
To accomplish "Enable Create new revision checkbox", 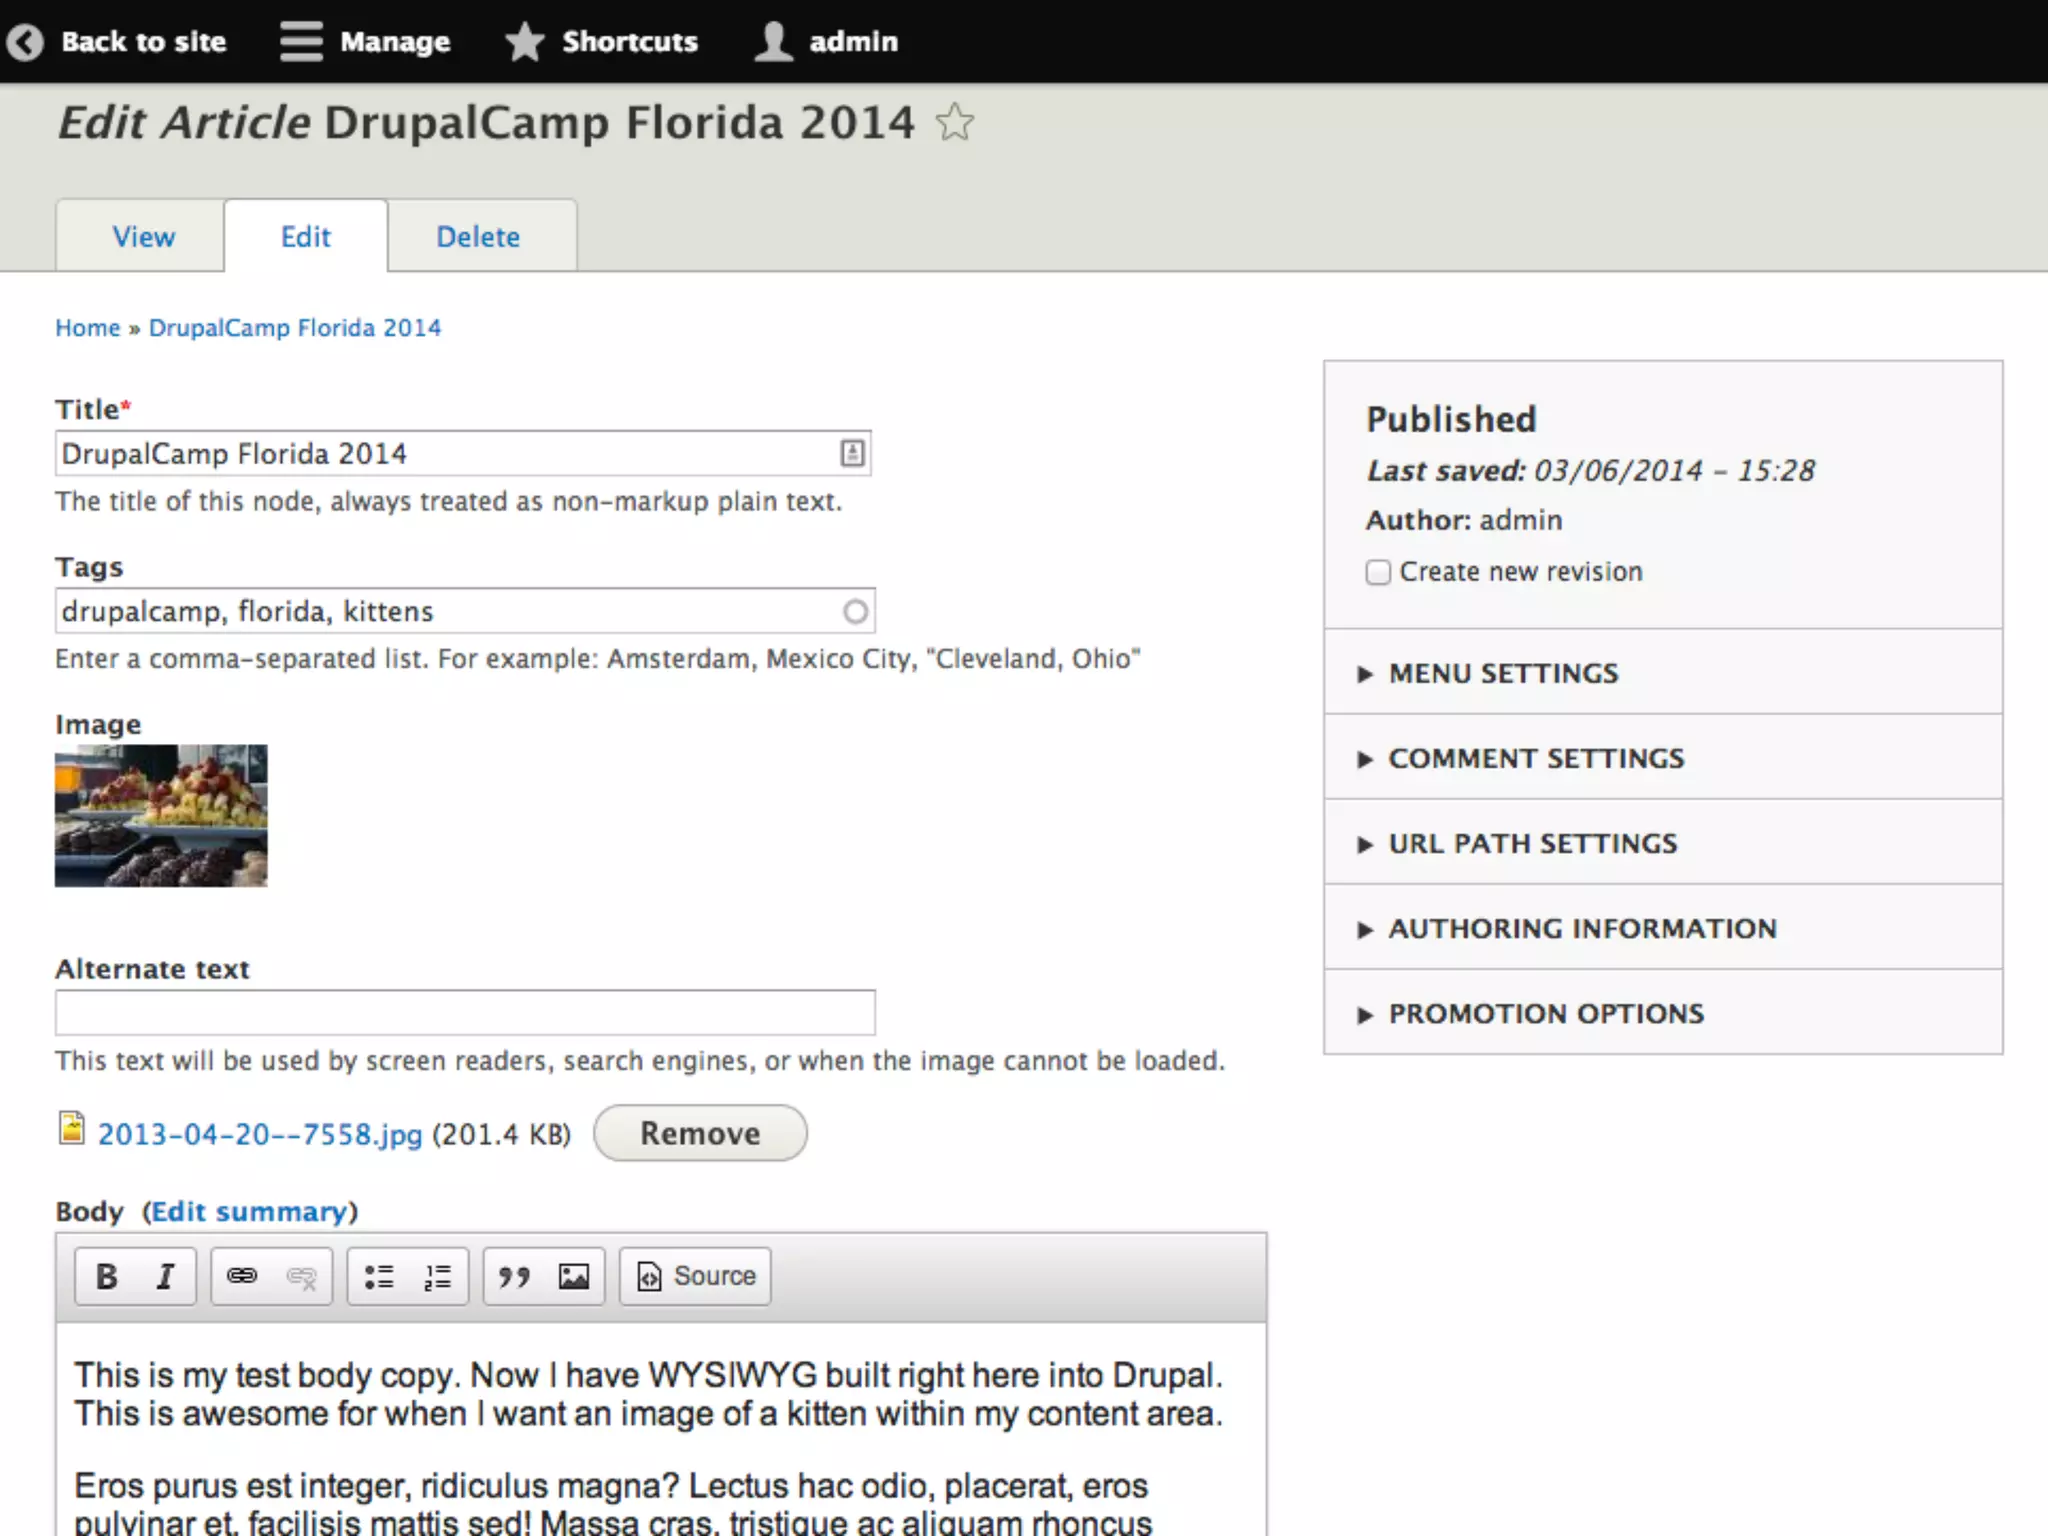I will point(1378,572).
